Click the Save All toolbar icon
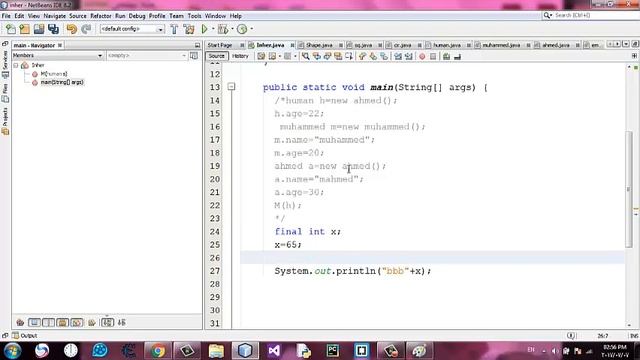The width and height of the screenshot is (640, 360). (x=53, y=29)
